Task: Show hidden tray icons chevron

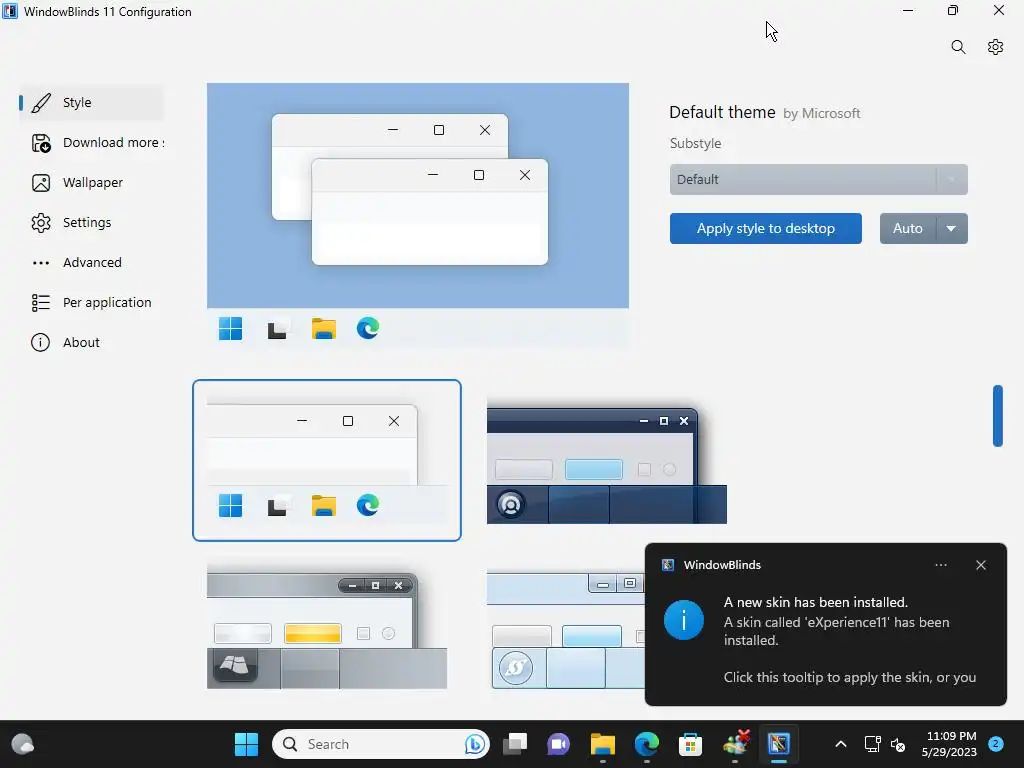Action: (x=841, y=744)
